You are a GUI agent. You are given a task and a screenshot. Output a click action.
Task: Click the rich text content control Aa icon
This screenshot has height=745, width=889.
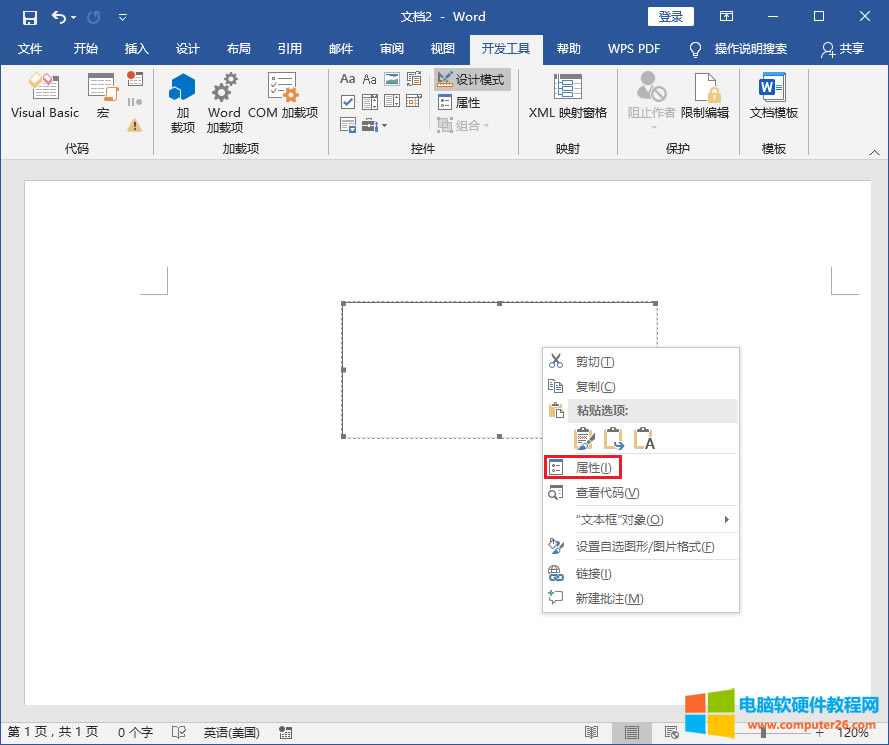click(347, 78)
